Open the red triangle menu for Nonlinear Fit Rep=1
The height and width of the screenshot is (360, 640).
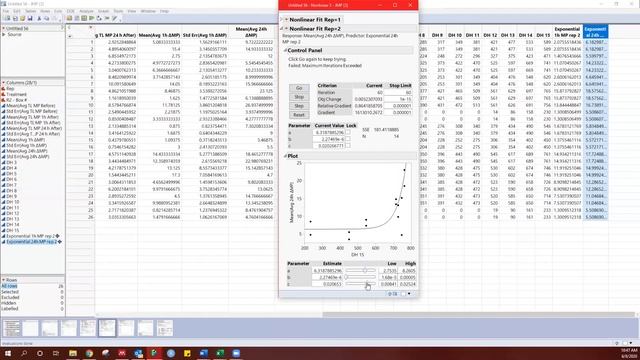(x=287, y=19)
